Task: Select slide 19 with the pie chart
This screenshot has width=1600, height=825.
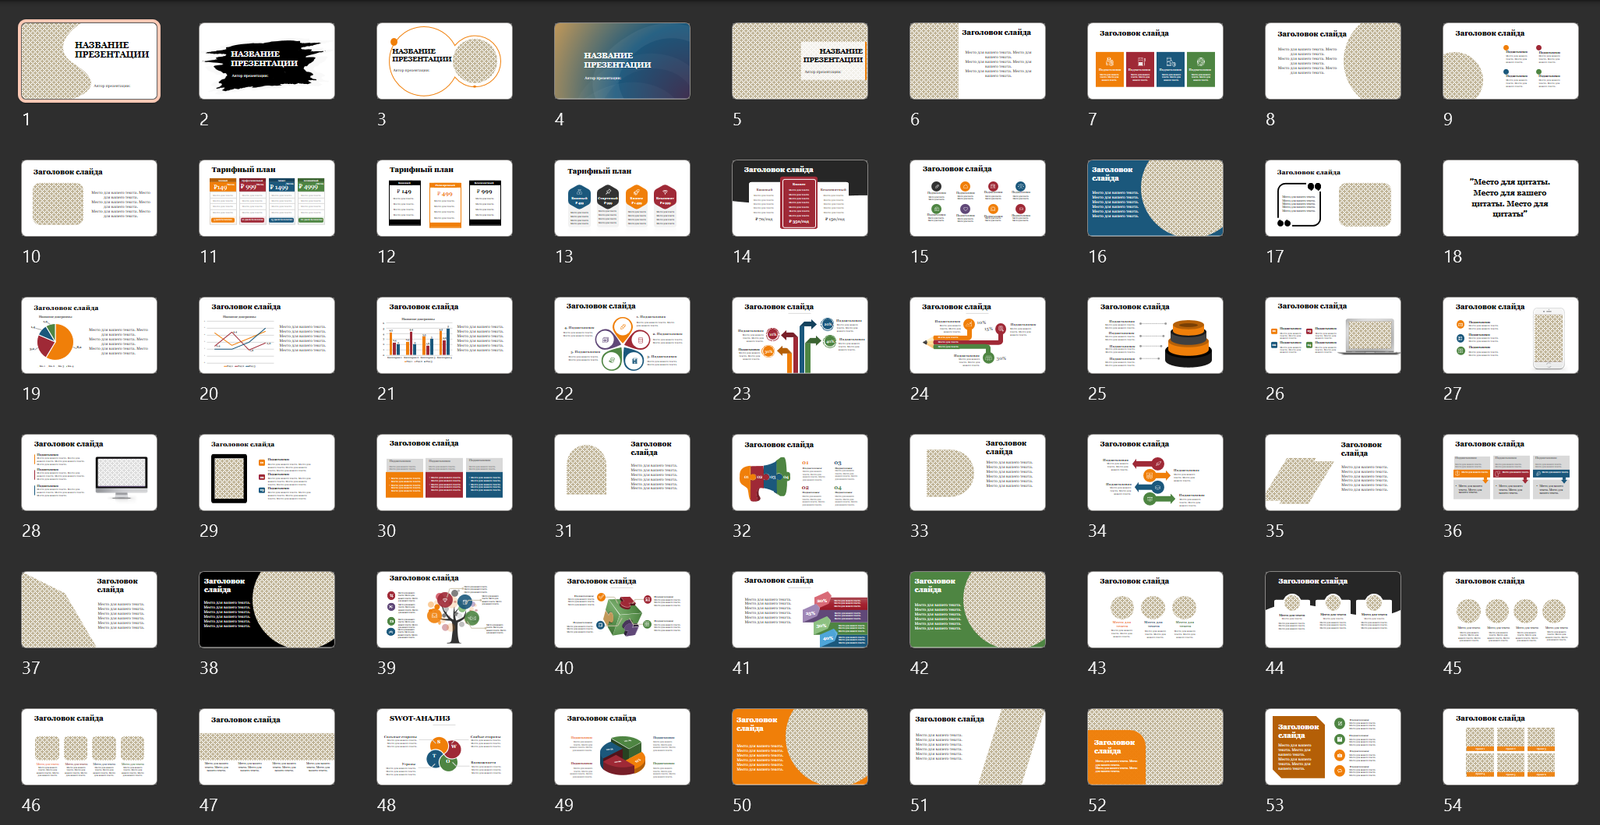Action: click(89, 335)
